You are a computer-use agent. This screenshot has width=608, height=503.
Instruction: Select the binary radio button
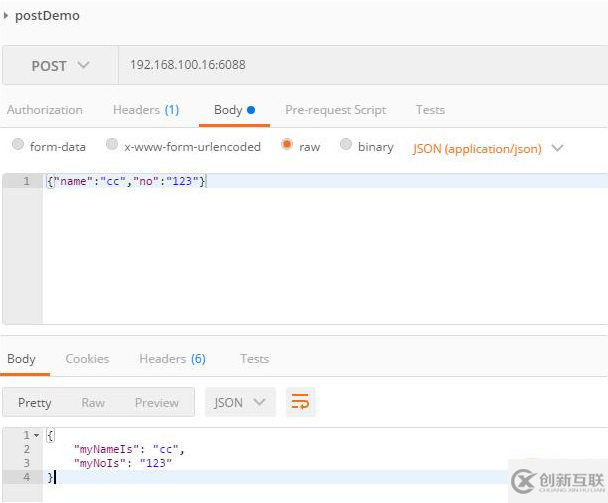tap(345, 144)
